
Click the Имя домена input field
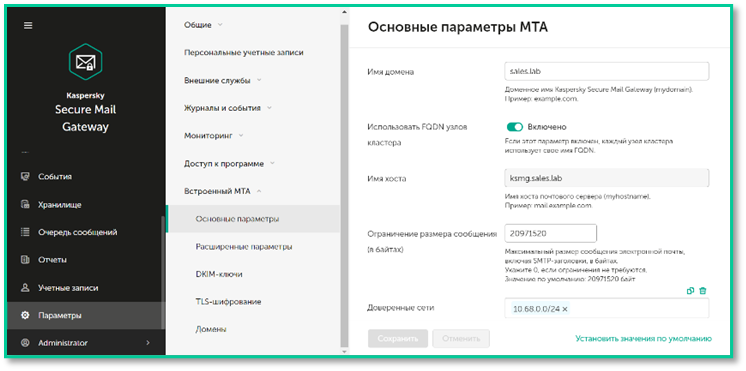(607, 71)
